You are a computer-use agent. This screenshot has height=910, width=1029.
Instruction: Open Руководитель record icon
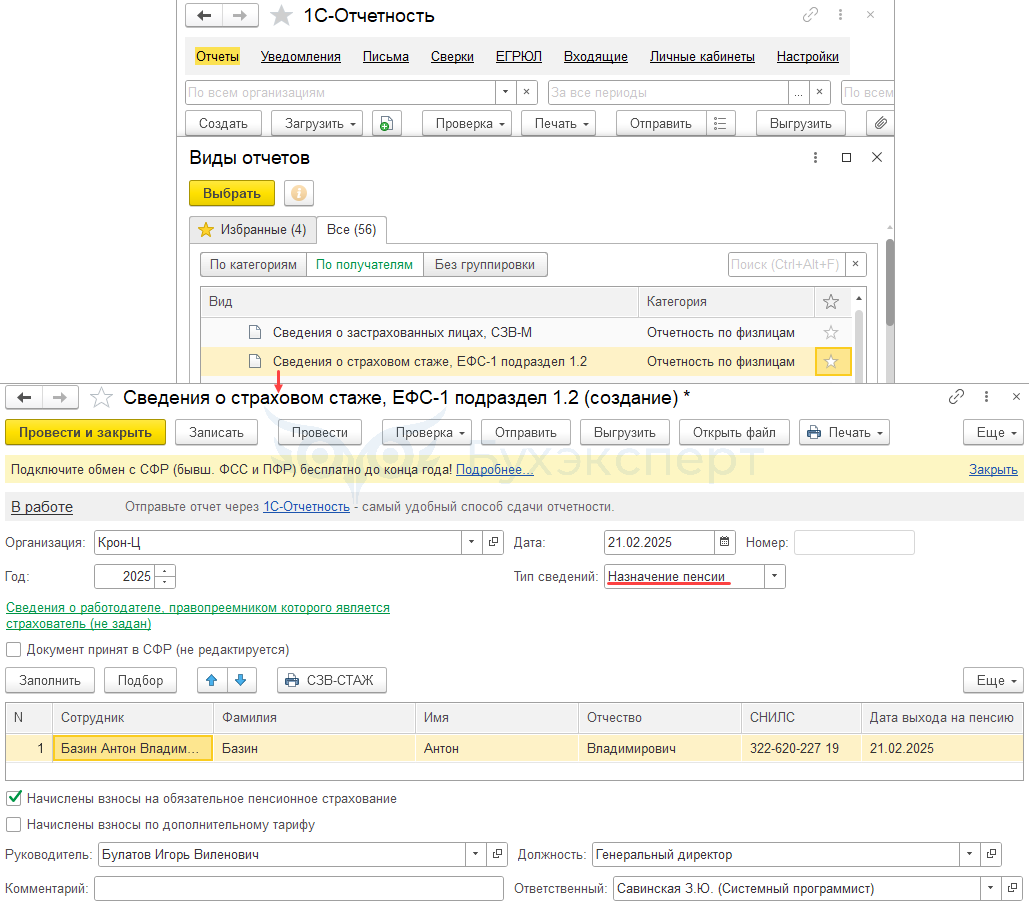pyautogui.click(x=497, y=854)
